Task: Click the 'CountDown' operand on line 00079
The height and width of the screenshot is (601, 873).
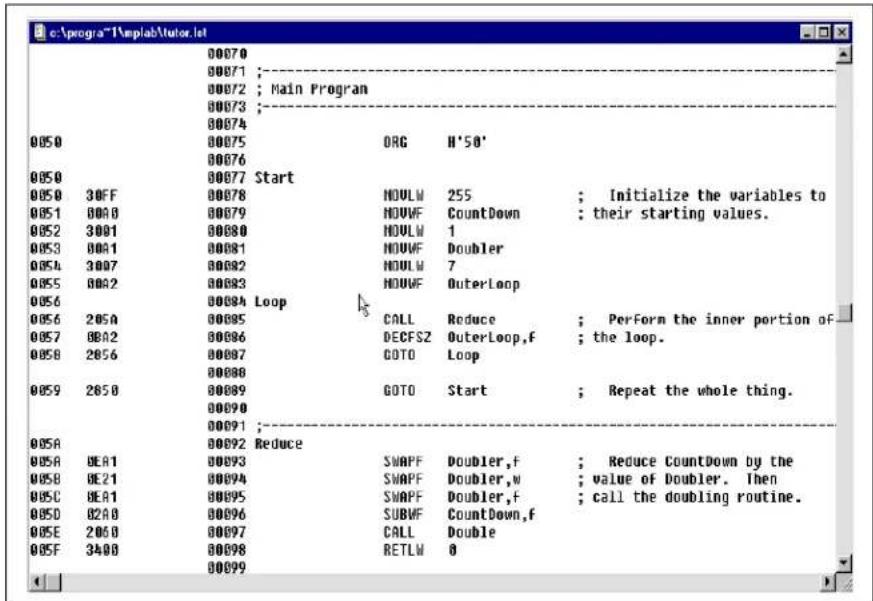Action: point(483,213)
